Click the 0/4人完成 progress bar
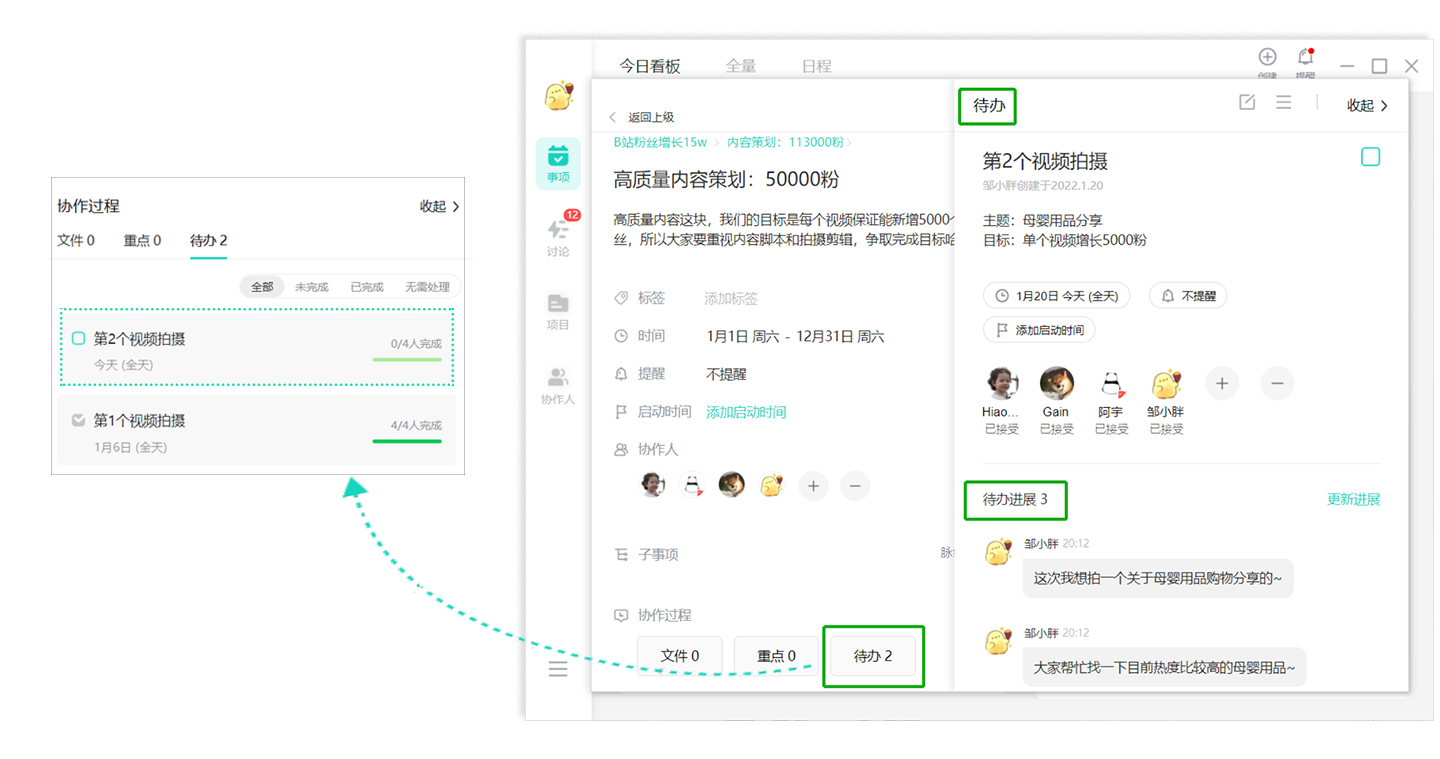Screen dimensions: 1440x759 pos(407,358)
